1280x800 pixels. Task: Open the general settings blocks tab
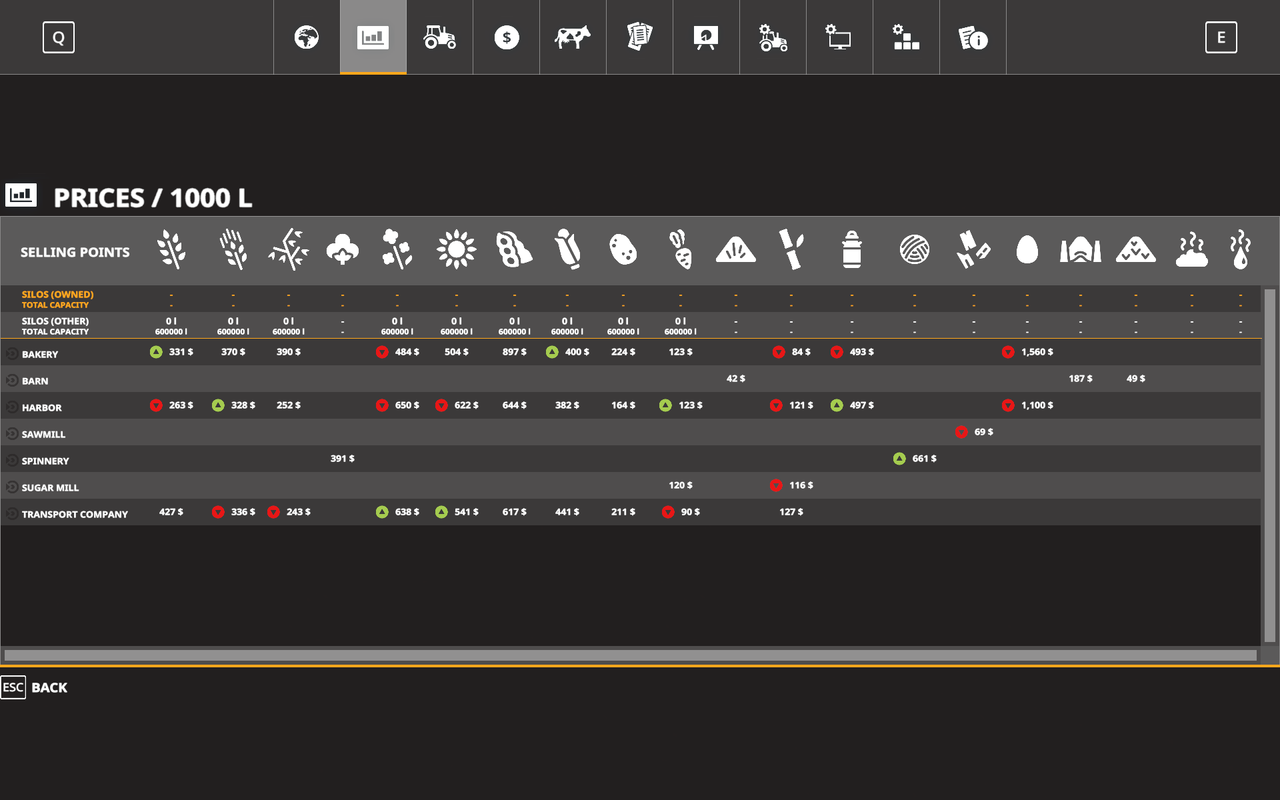click(906, 37)
